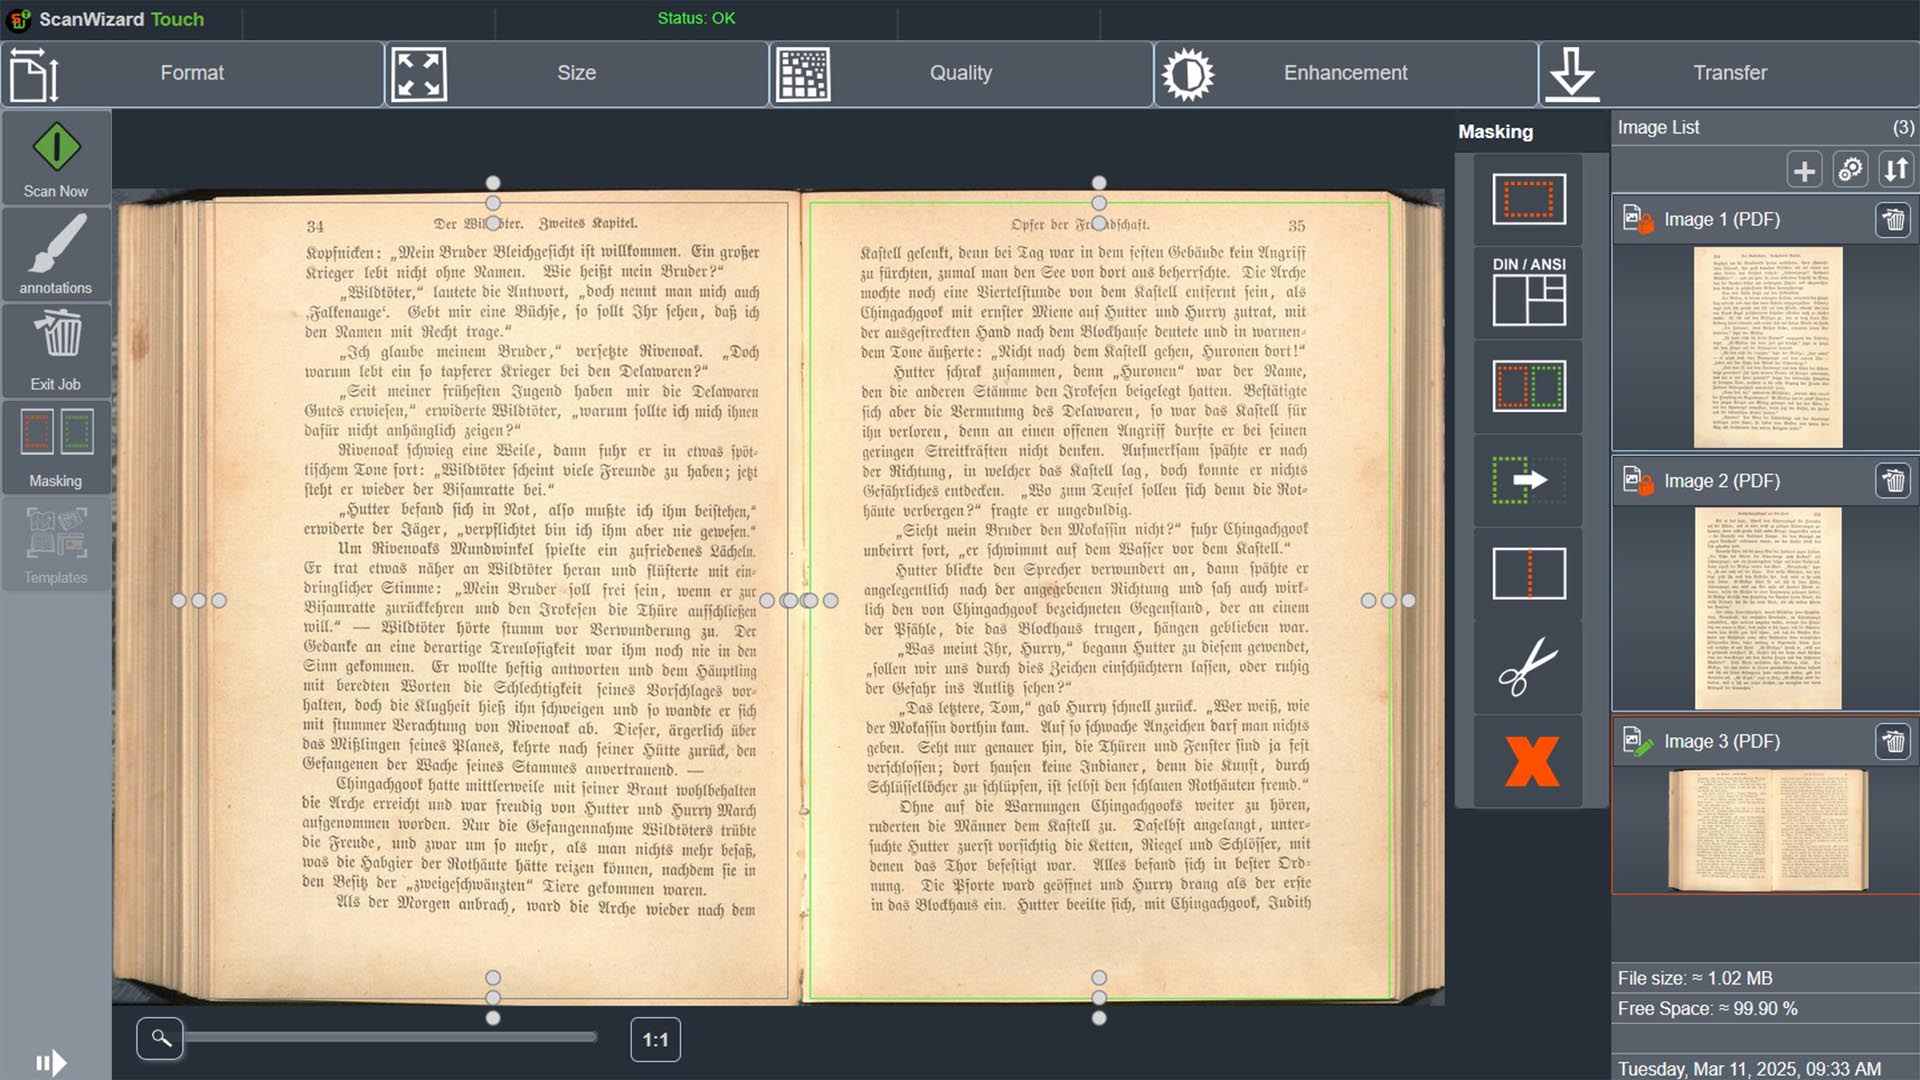Viewport: 1920px width, 1080px height.
Task: Select the dual-page red and green mask
Action: click(x=1528, y=386)
